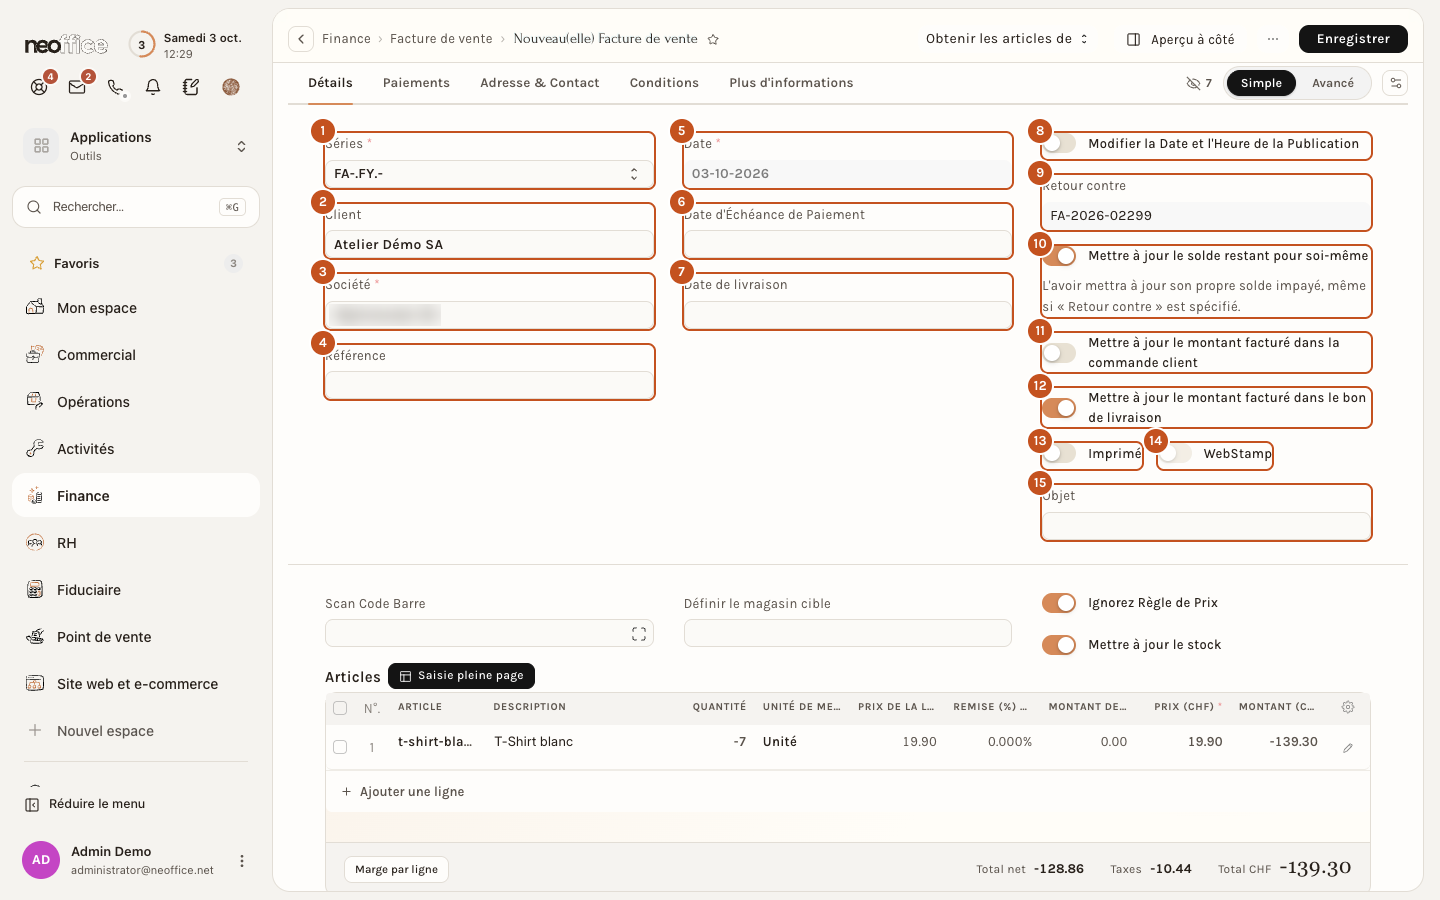This screenshot has height=900, width=1440.
Task: Click the barcode scan icon
Action: click(x=639, y=634)
